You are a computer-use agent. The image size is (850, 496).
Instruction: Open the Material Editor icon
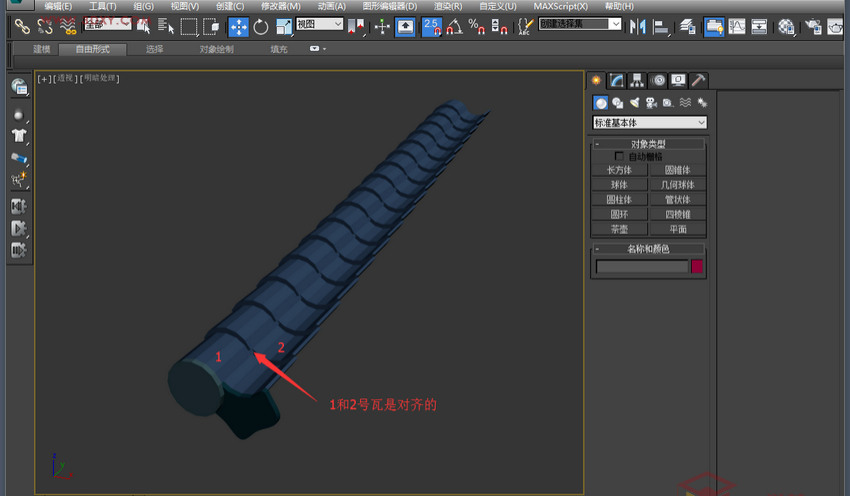point(786,26)
